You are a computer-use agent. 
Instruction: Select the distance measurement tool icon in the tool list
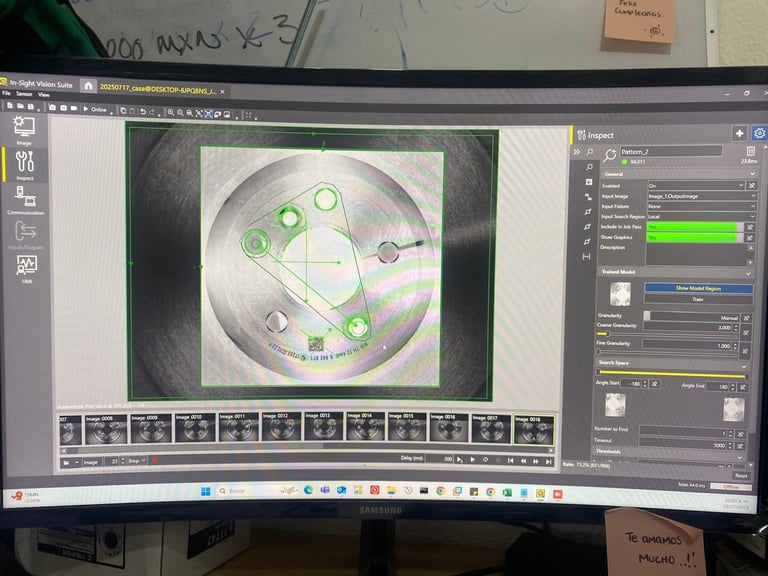tap(586, 257)
